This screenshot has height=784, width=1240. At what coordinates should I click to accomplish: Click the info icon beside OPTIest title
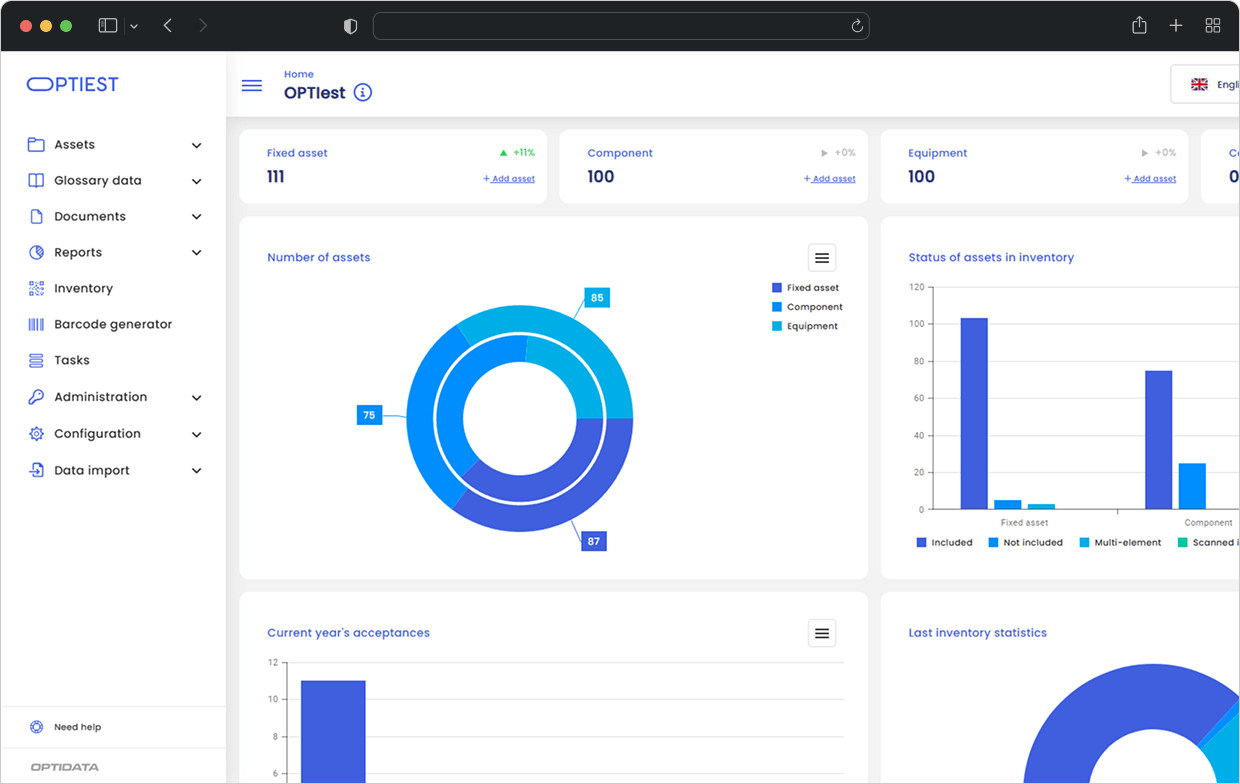363,93
